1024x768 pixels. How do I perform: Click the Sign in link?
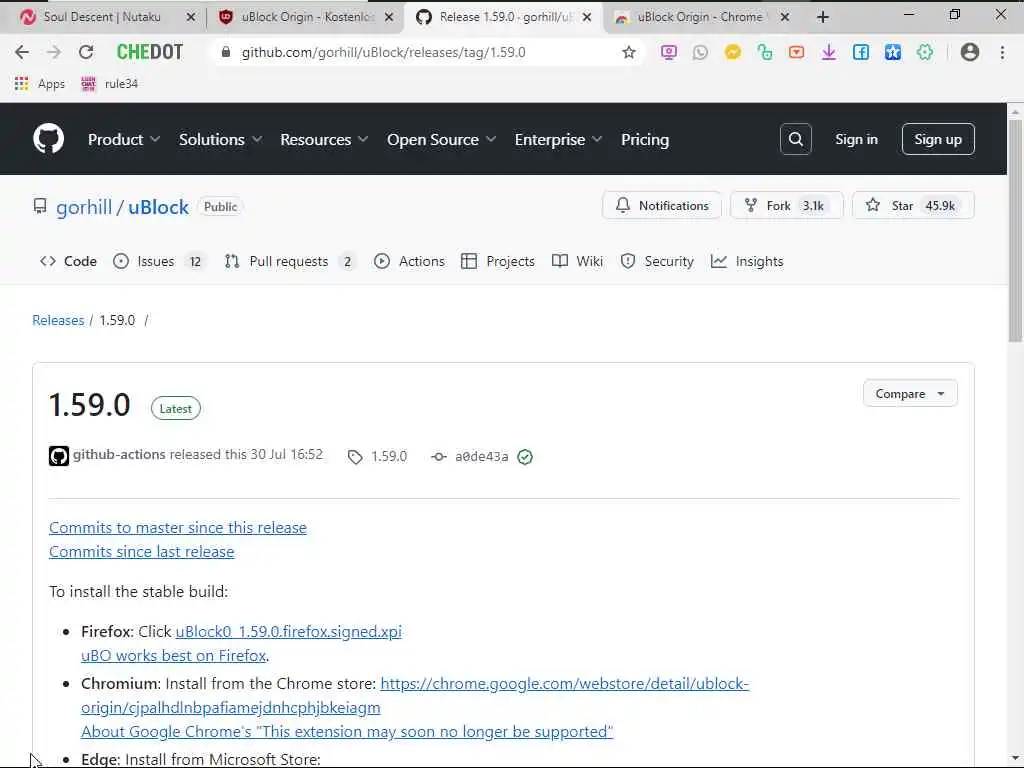point(856,139)
